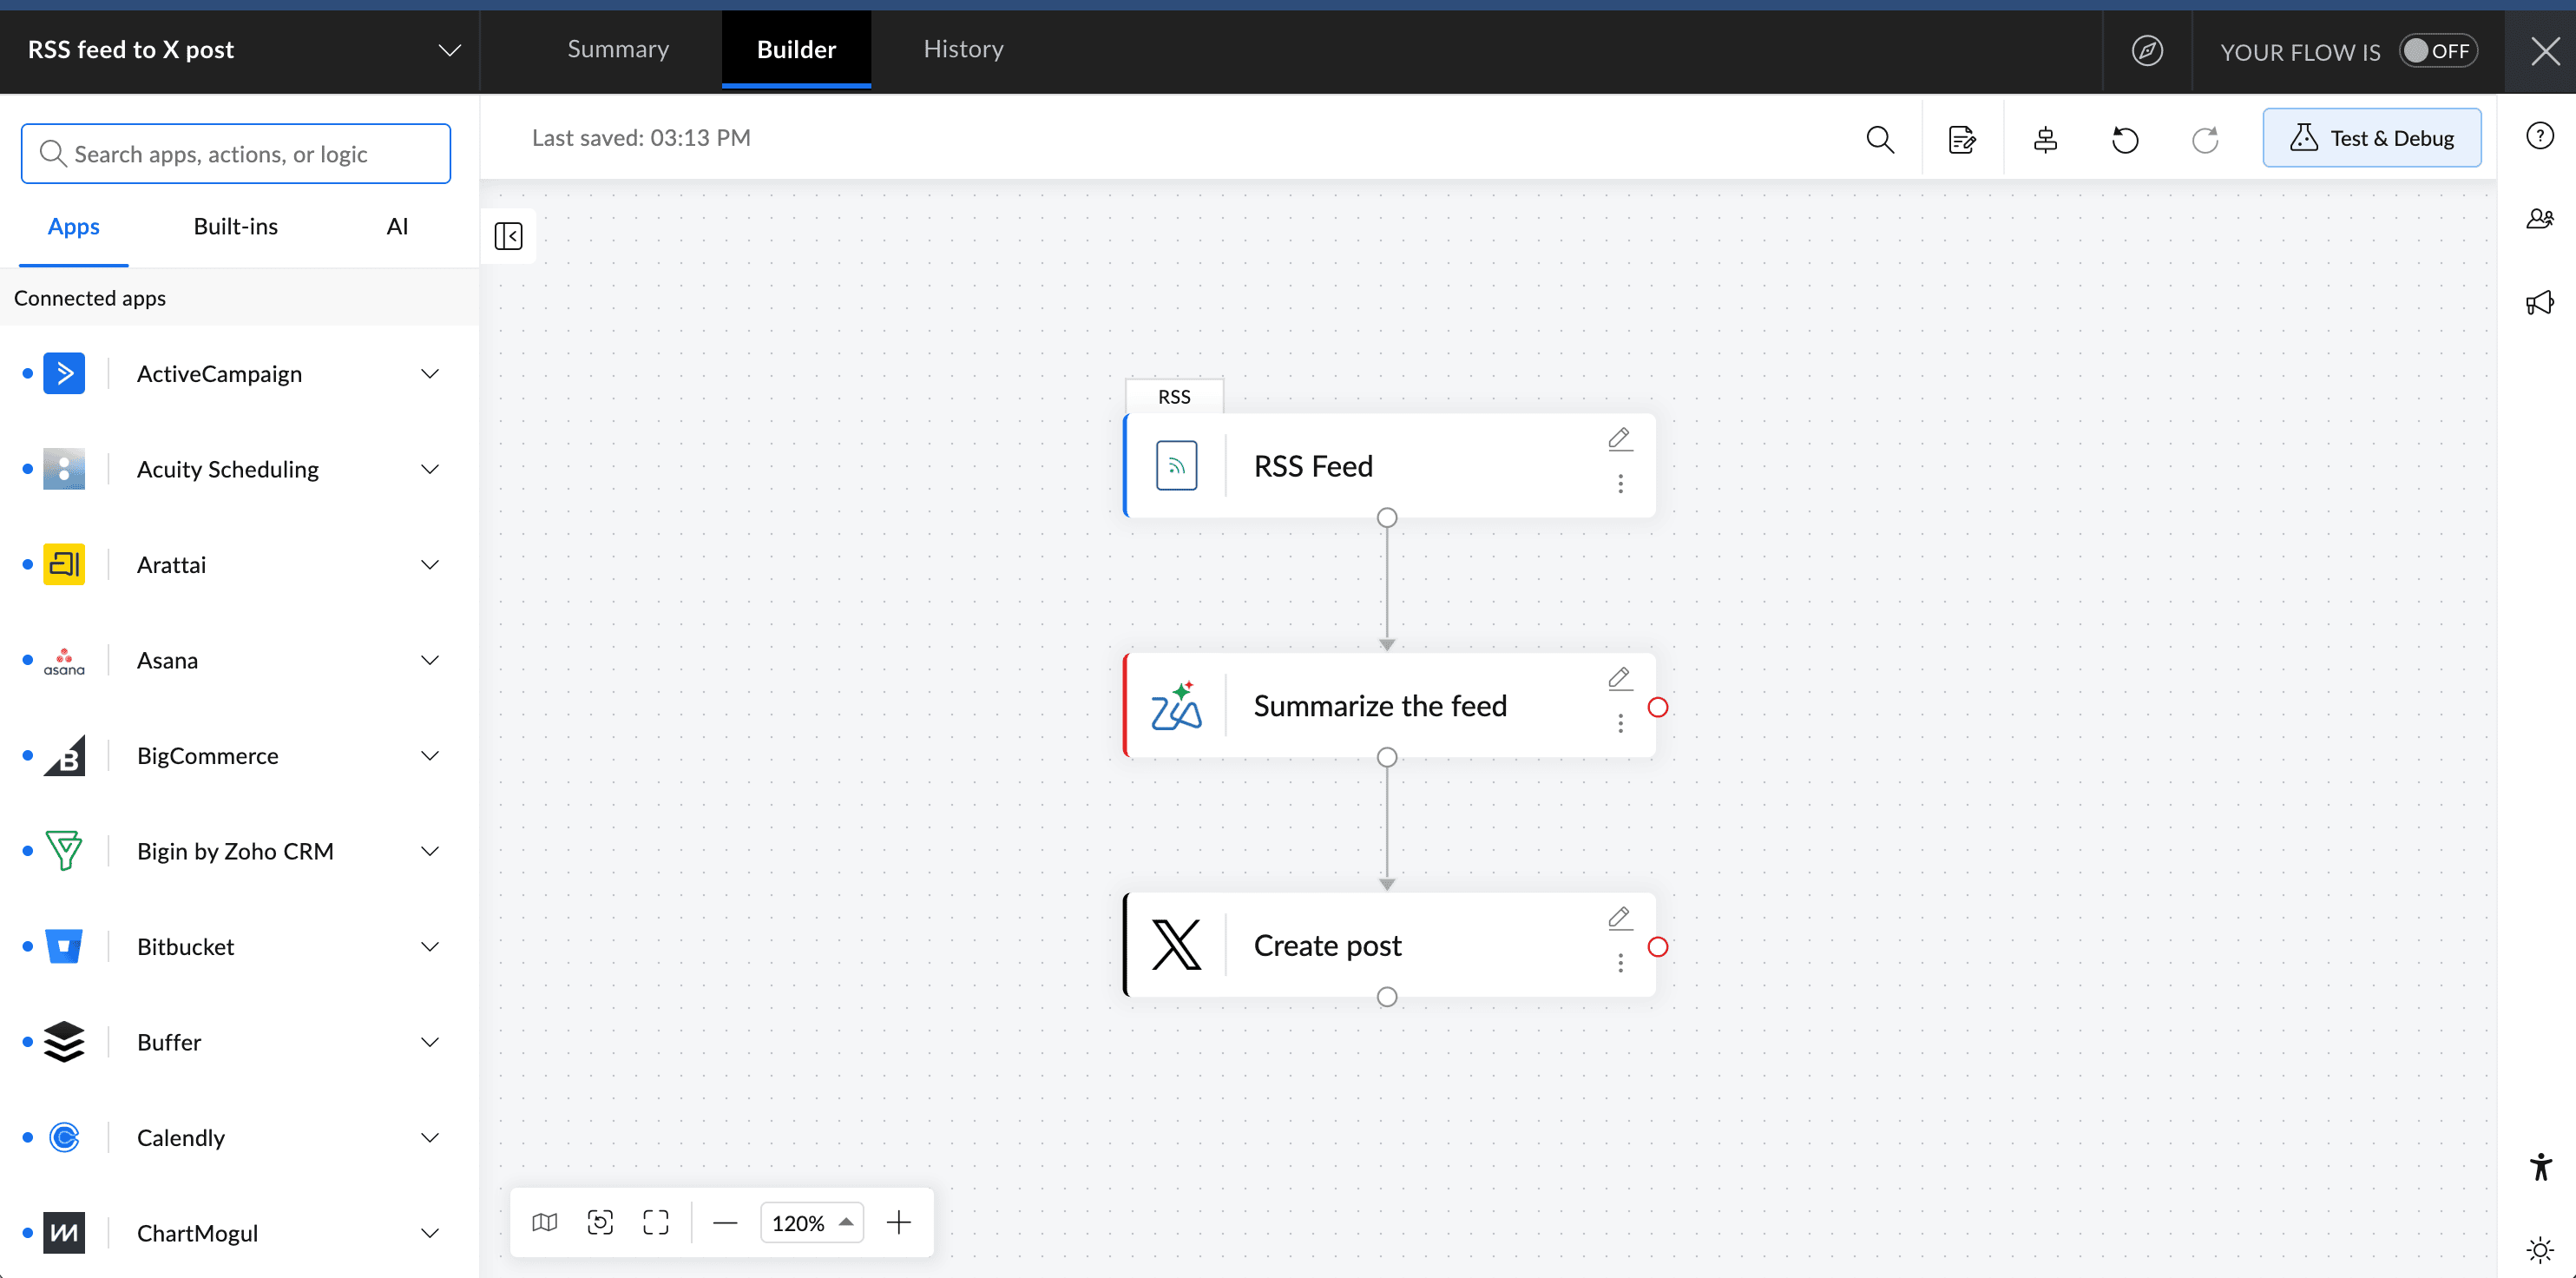The width and height of the screenshot is (2576, 1278).
Task: Expand Bigin by Zoho CRM actions
Action: [x=430, y=851]
